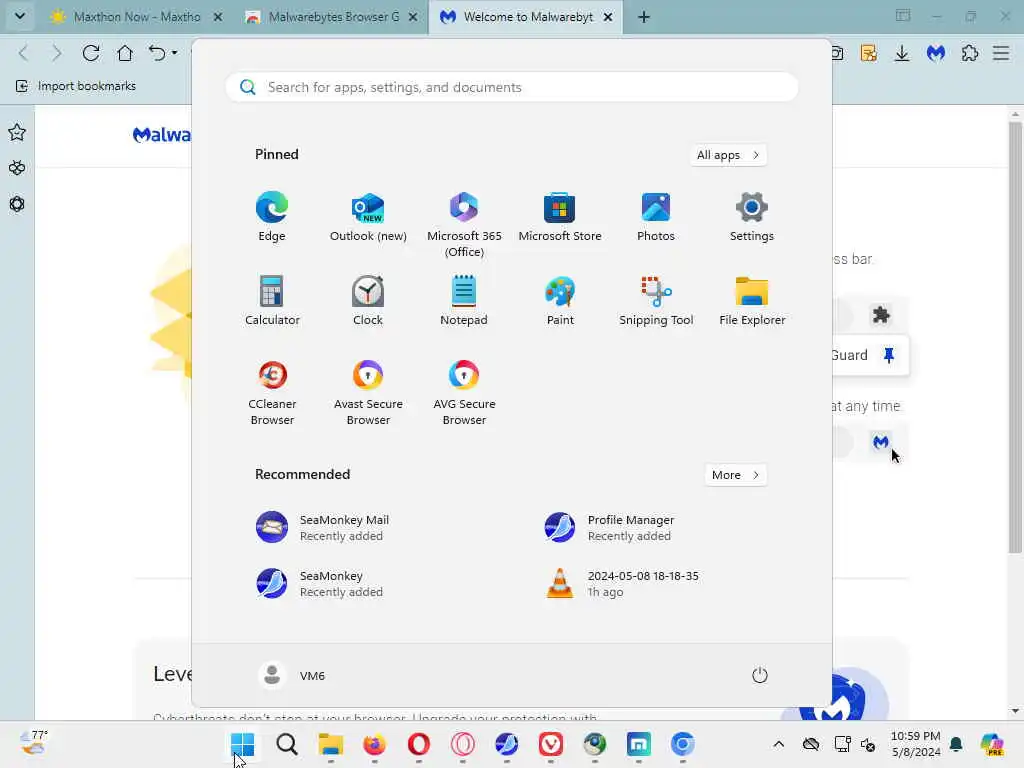Viewport: 1024px width, 768px height.
Task: Launch CCleaner Browser
Action: tap(272, 392)
